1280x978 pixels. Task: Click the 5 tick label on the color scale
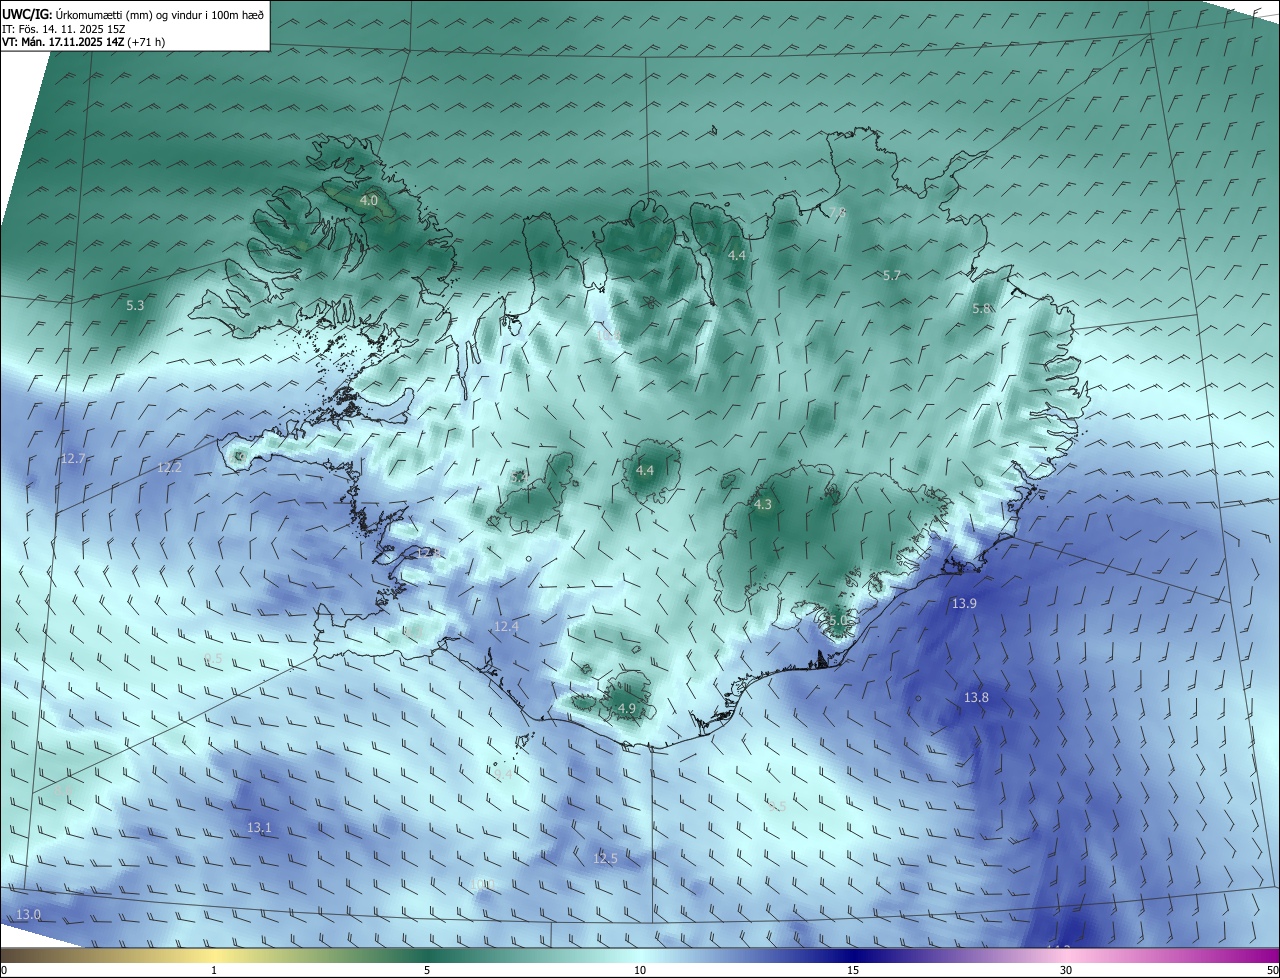coord(427,970)
